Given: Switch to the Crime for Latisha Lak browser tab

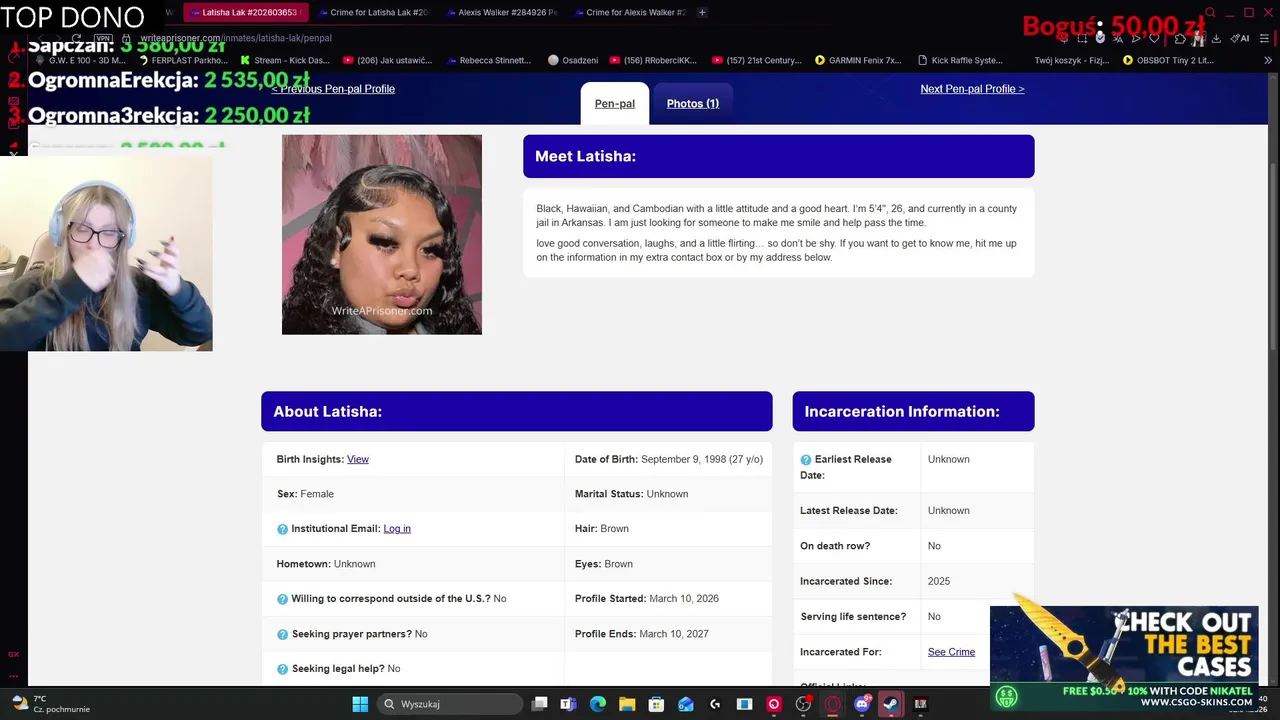Looking at the screenshot, I should pyautogui.click(x=373, y=13).
